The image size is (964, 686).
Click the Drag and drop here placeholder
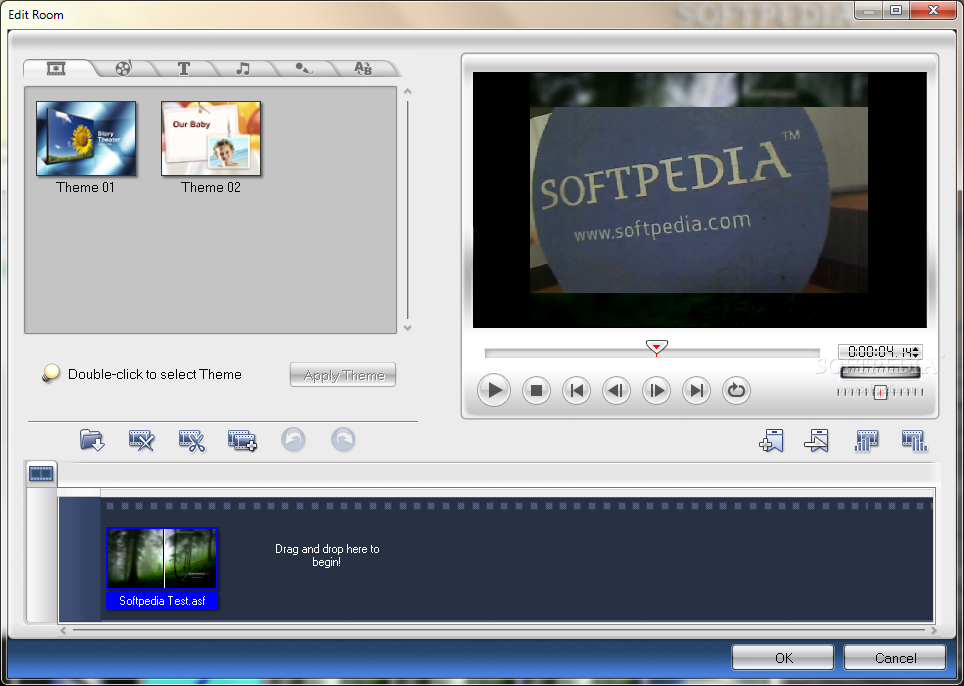coord(326,555)
